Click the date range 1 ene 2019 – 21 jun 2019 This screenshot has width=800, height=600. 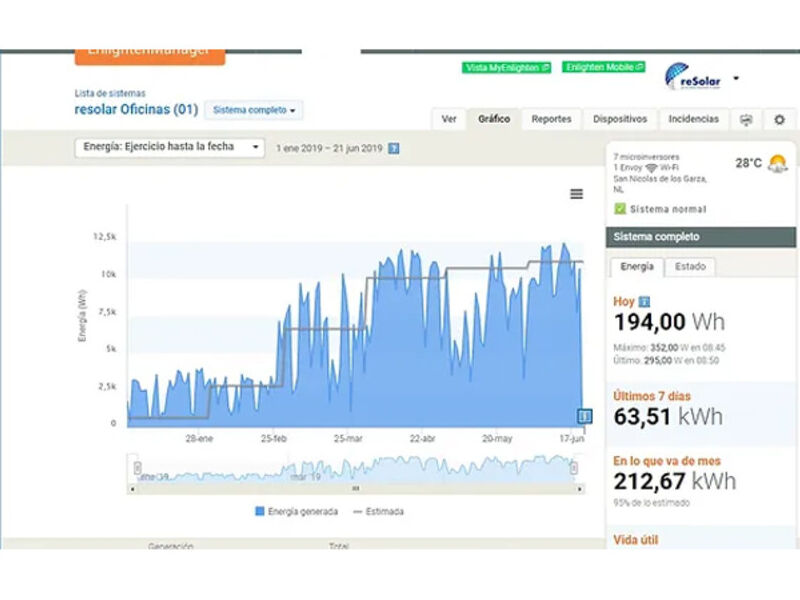click(329, 148)
